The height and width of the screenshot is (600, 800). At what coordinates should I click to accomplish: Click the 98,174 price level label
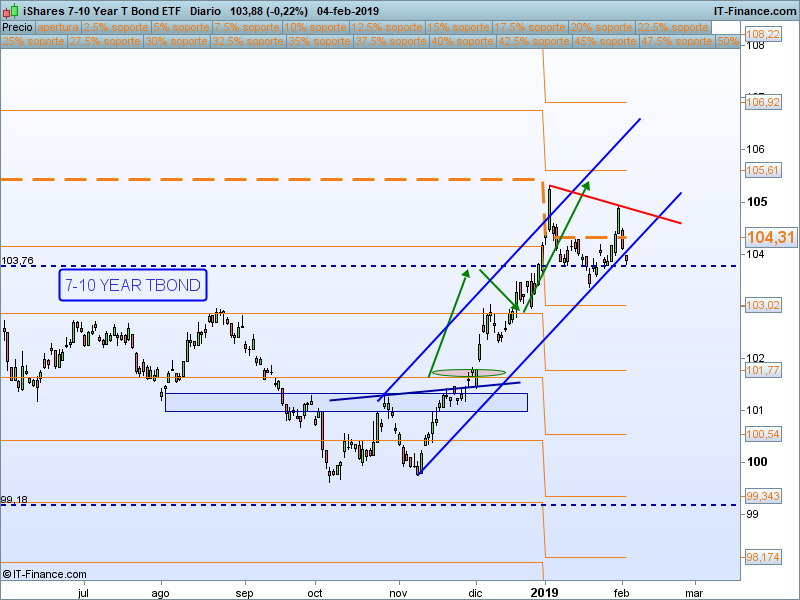(x=762, y=557)
